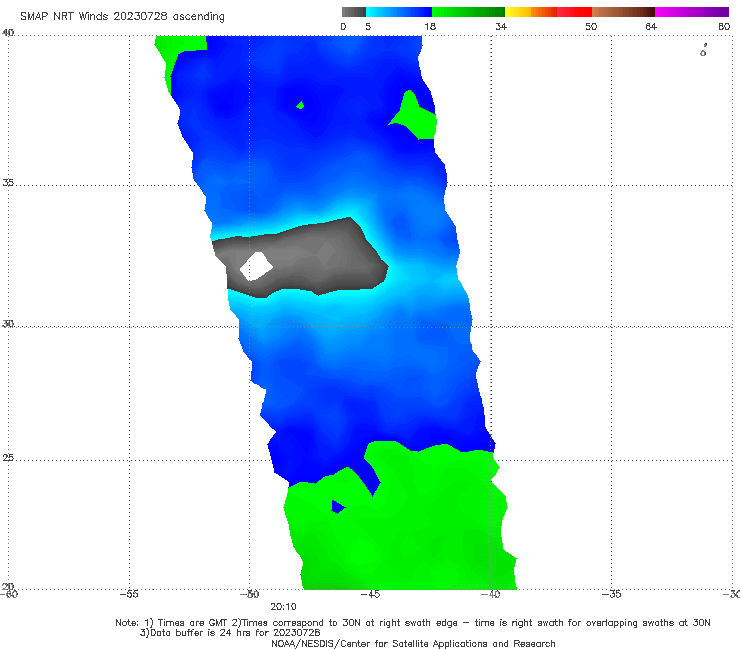Pick the magenta-purple colorbar segment
This screenshot has width=740, height=650.
coord(692,12)
